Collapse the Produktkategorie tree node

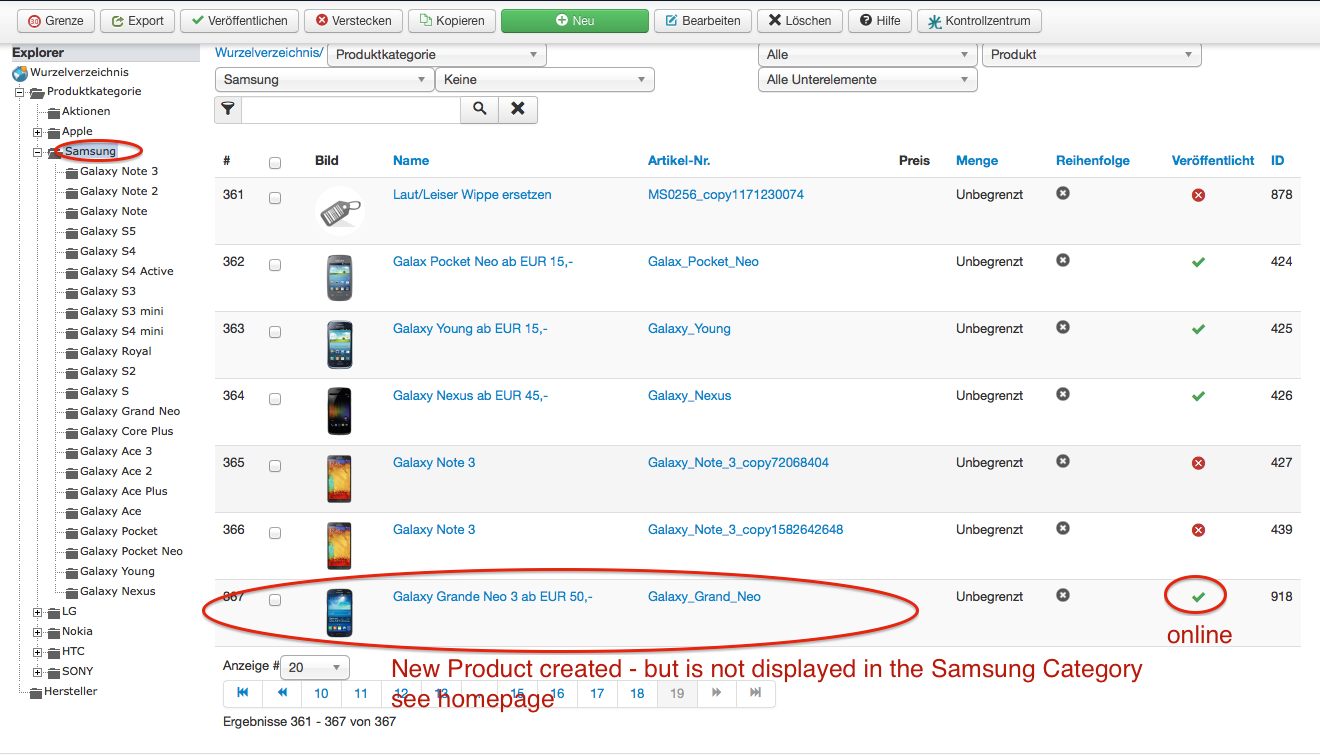(19, 92)
